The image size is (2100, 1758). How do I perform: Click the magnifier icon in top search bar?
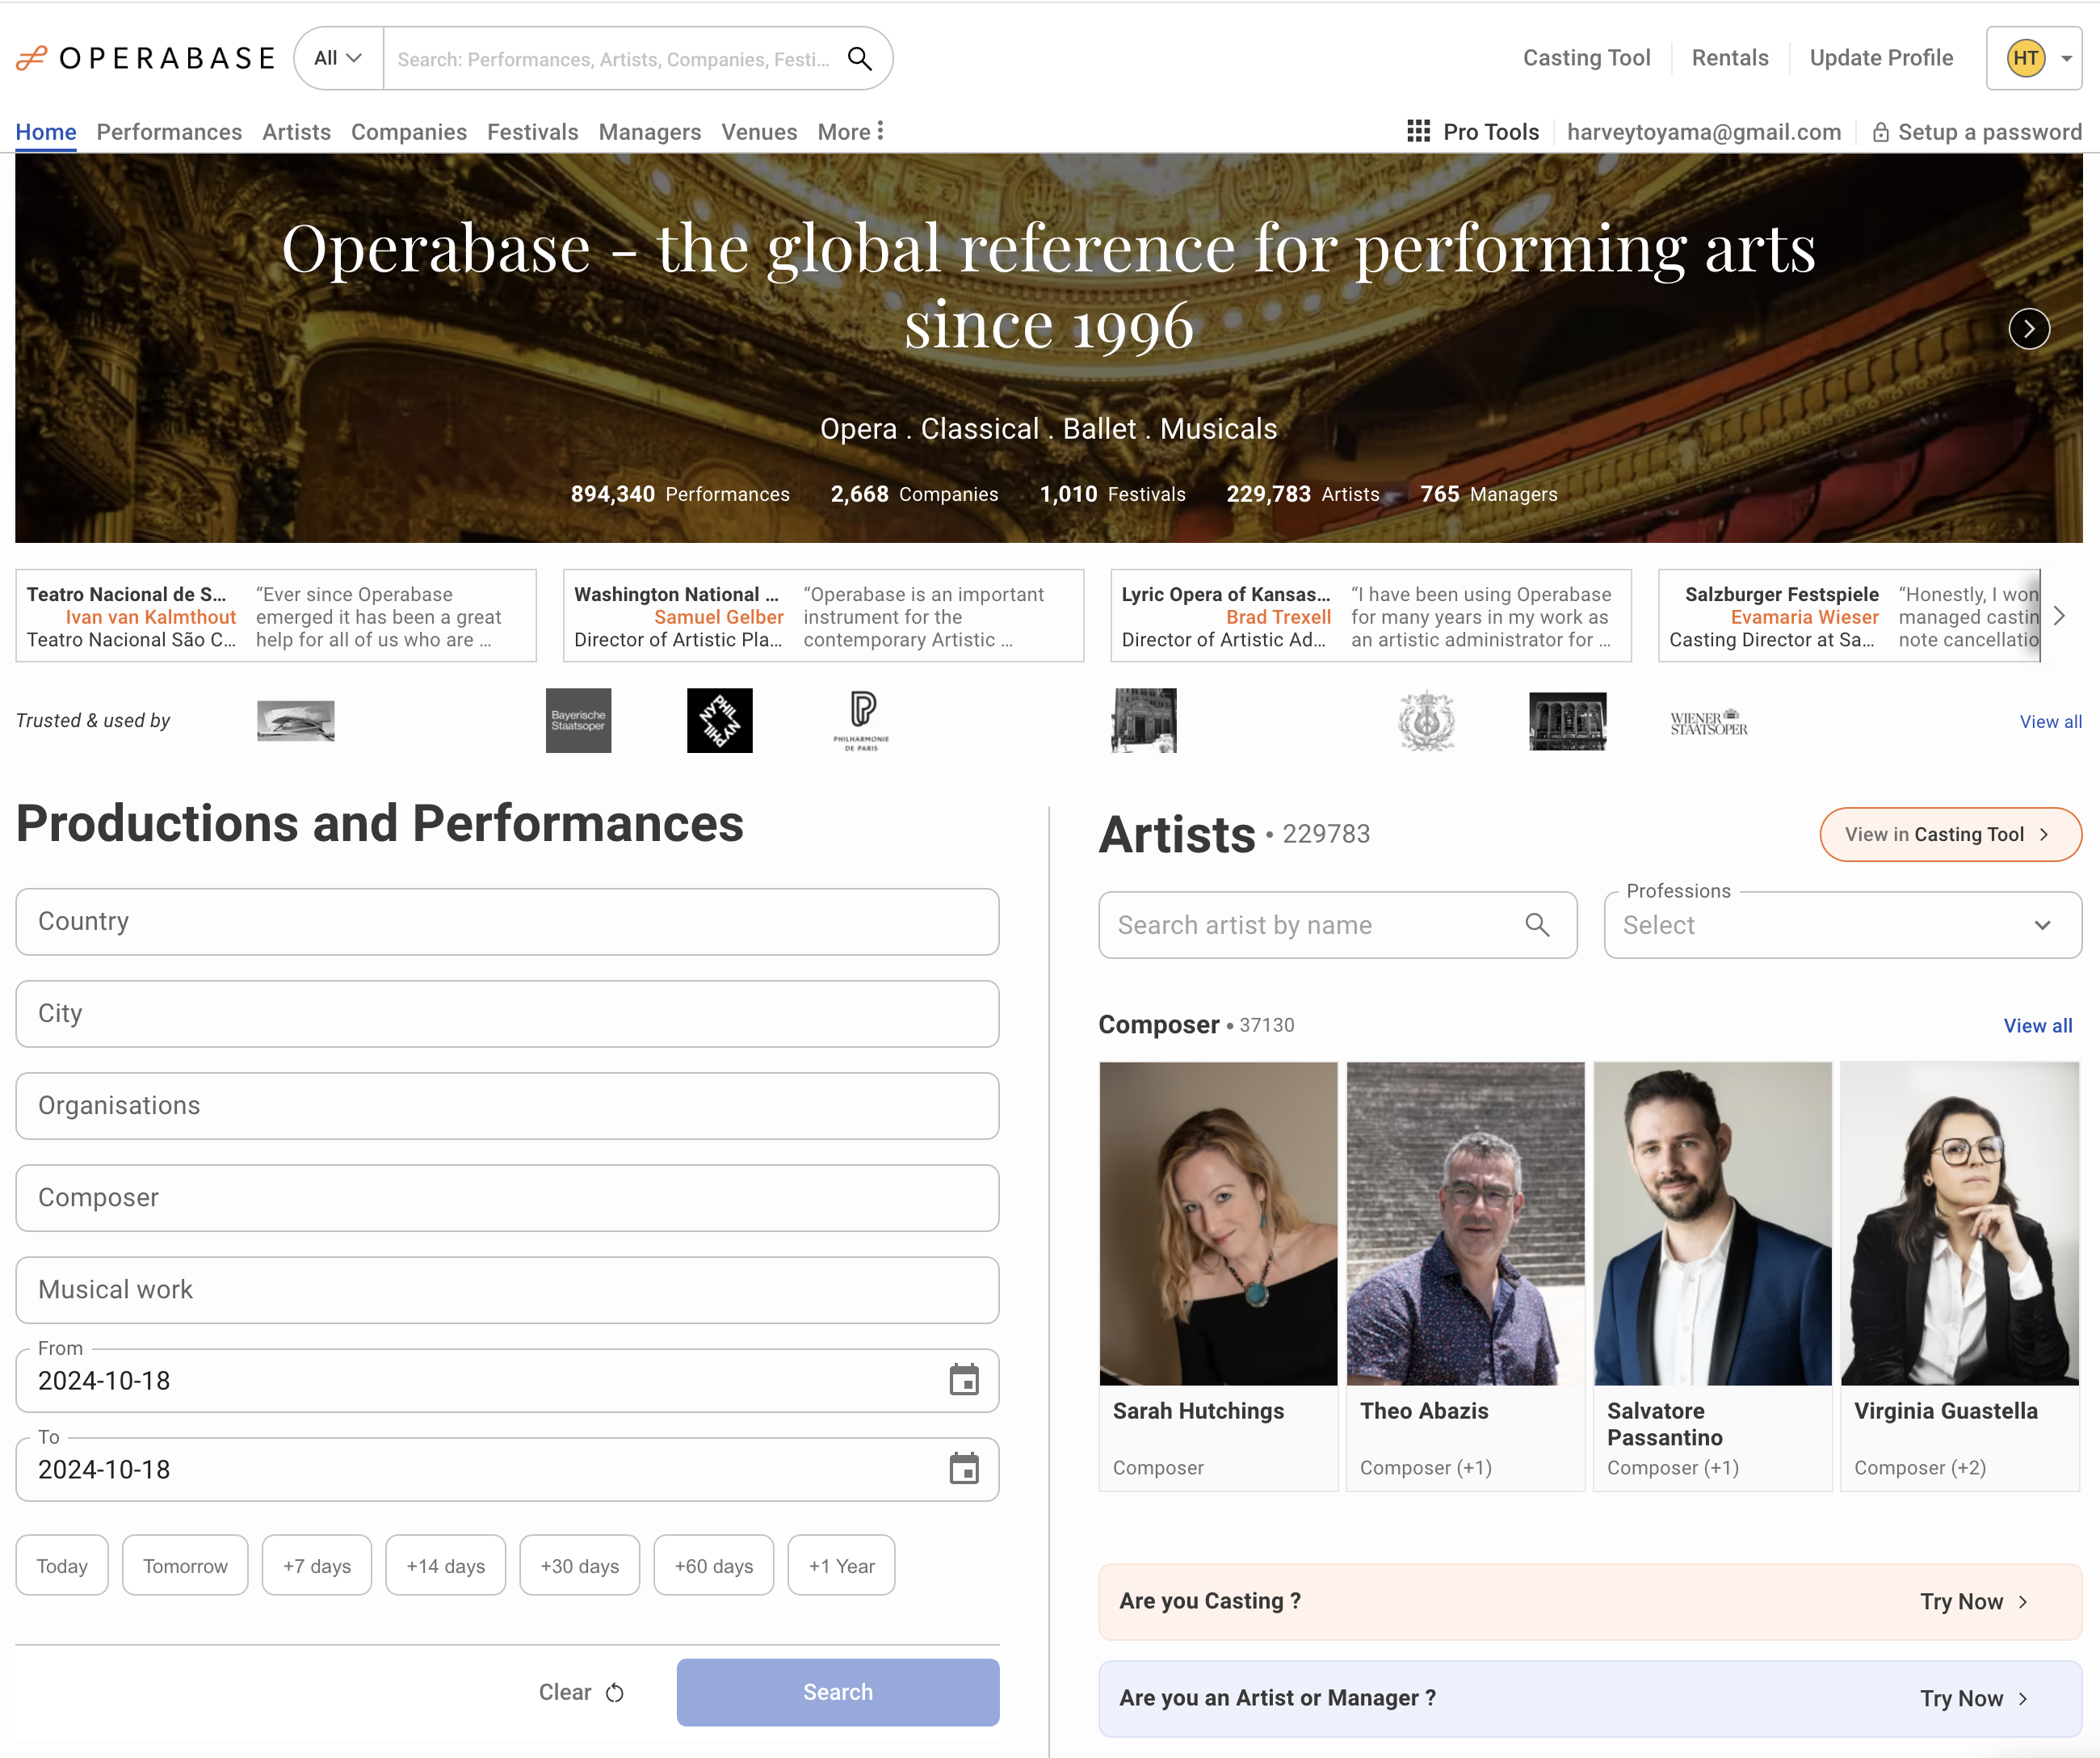[x=859, y=59]
